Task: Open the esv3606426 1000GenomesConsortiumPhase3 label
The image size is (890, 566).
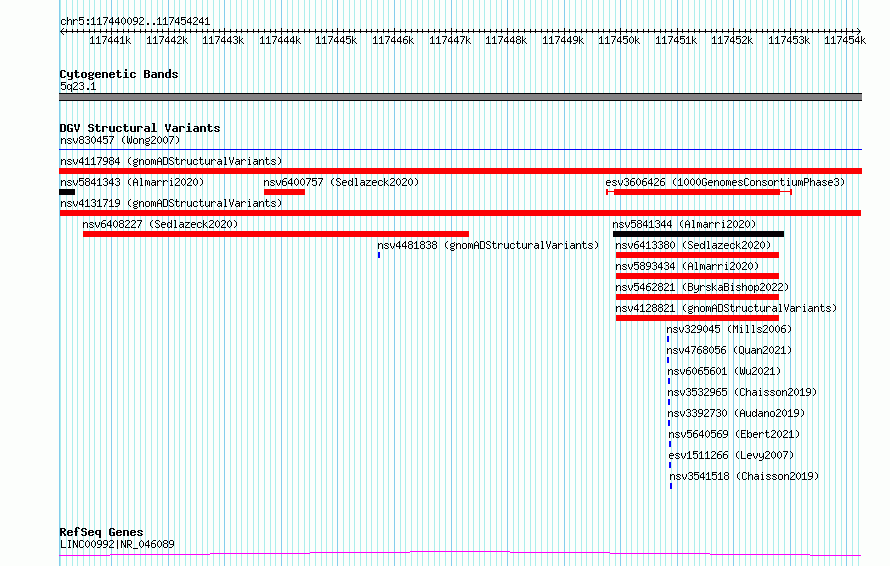Action: tap(725, 182)
